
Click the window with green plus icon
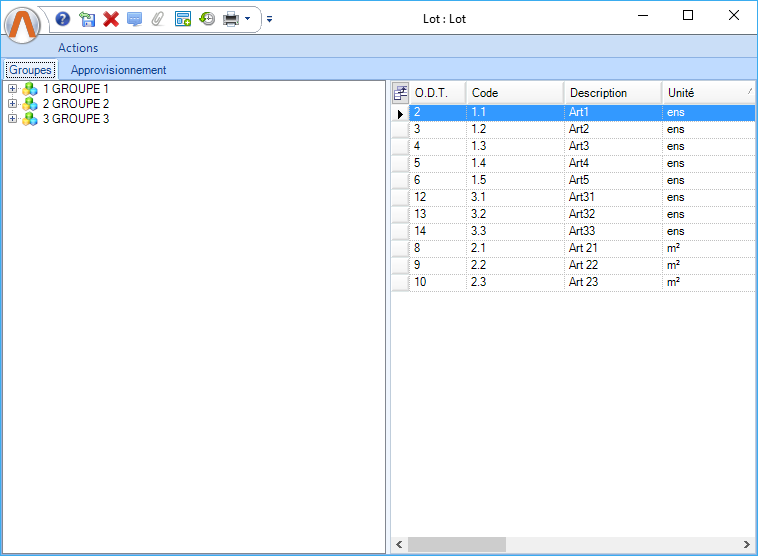tap(183, 19)
